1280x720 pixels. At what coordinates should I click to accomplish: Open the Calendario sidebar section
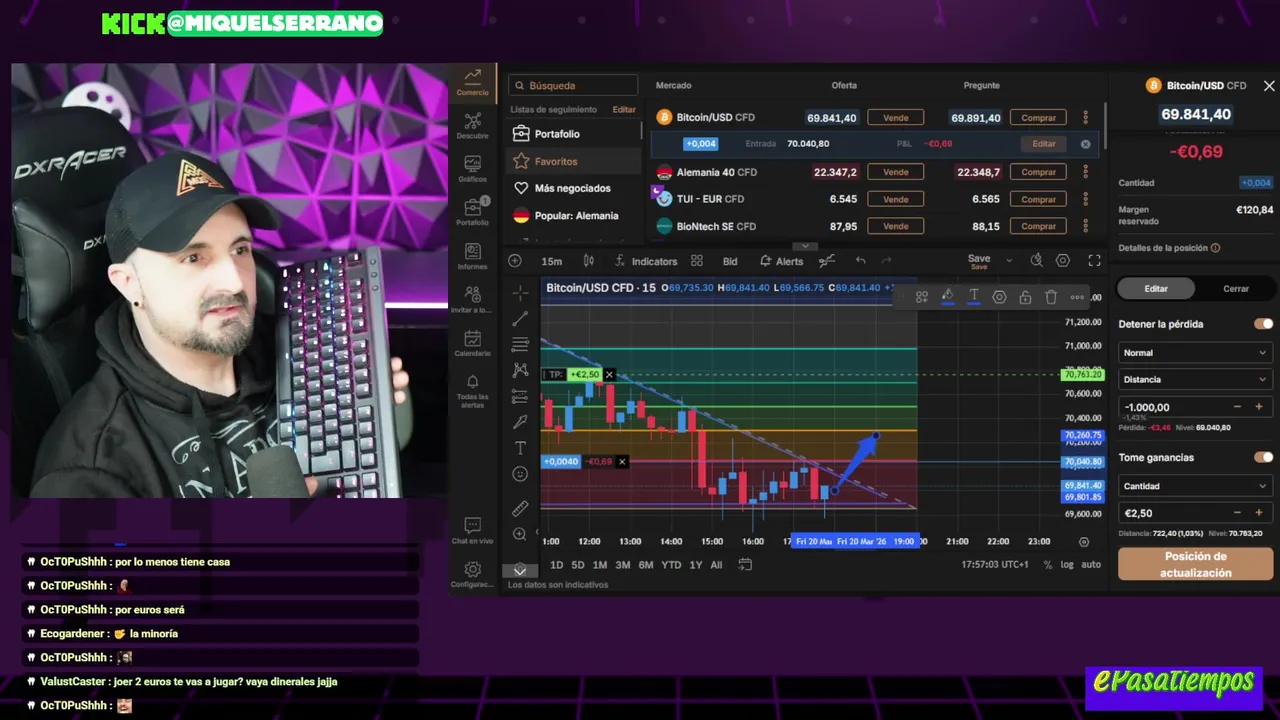473,344
